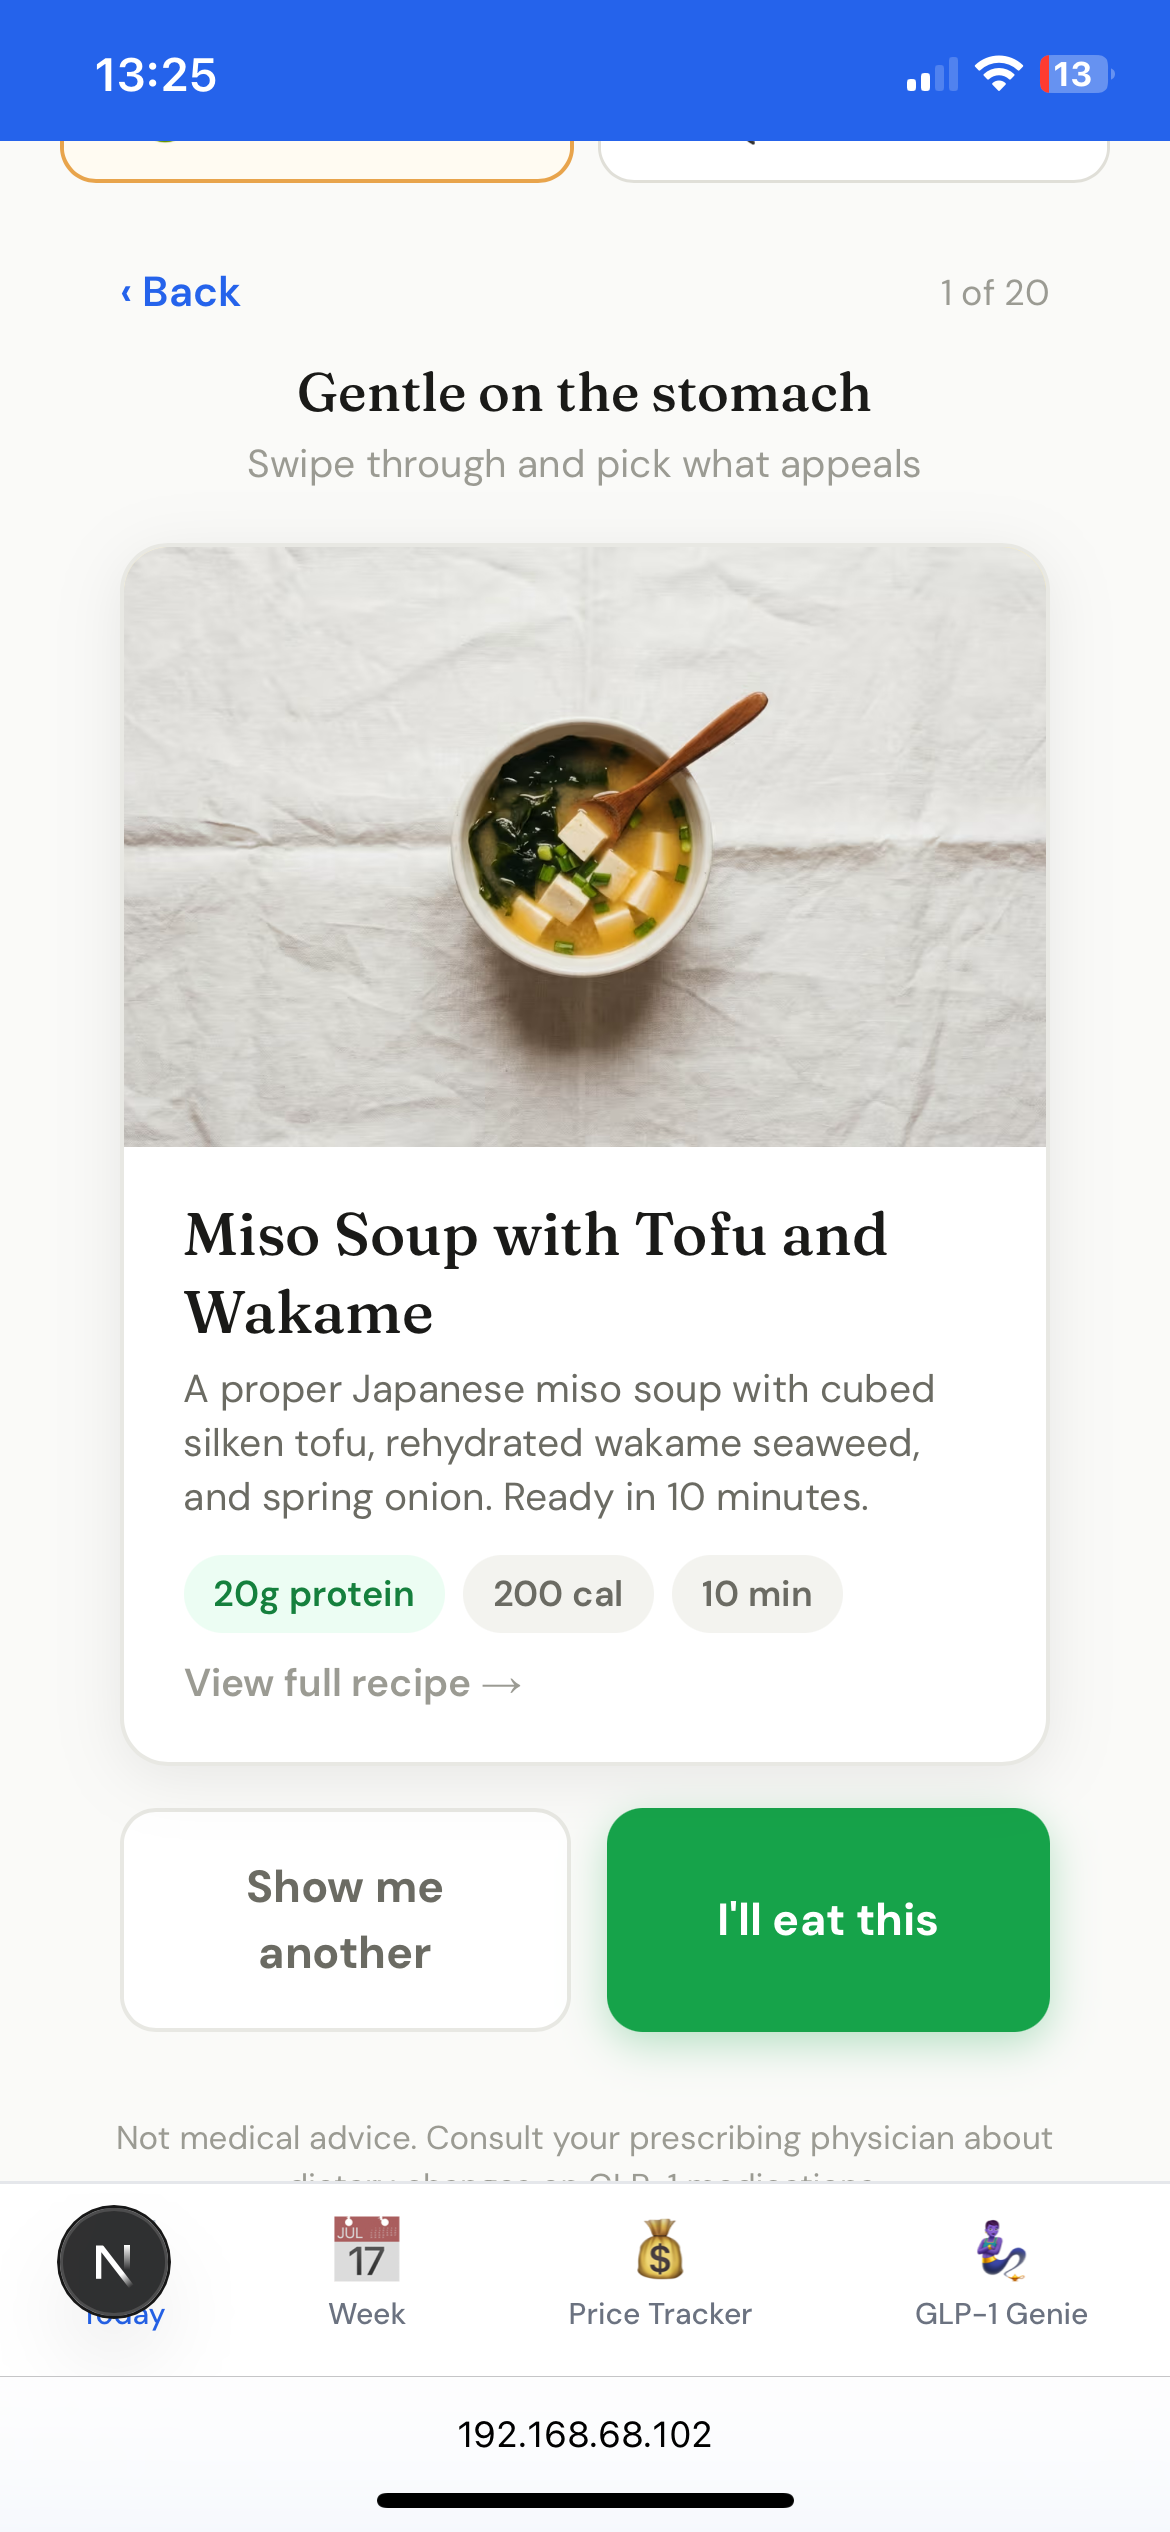Screen dimensions: 1170x2532
Task: Tap the 1 of 20 counter
Action: pyautogui.click(x=994, y=292)
